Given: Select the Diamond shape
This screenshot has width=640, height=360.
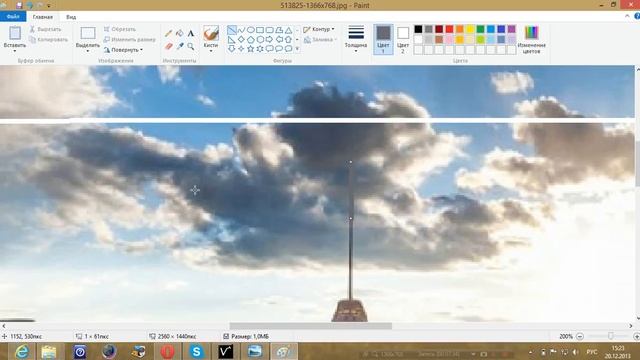Looking at the screenshot, I should (x=241, y=40).
